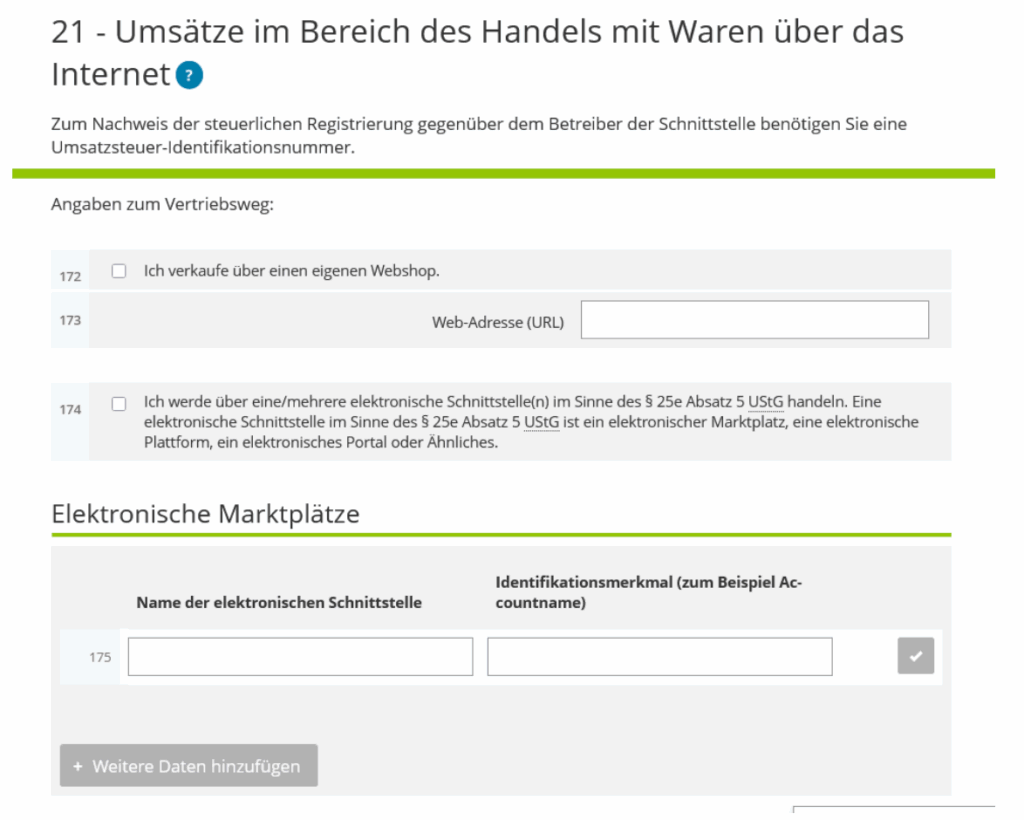Image resolution: width=1024 pixels, height=820 pixels.
Task: Click the Identifikationsmerkmal input box in row 175
Action: tap(659, 657)
